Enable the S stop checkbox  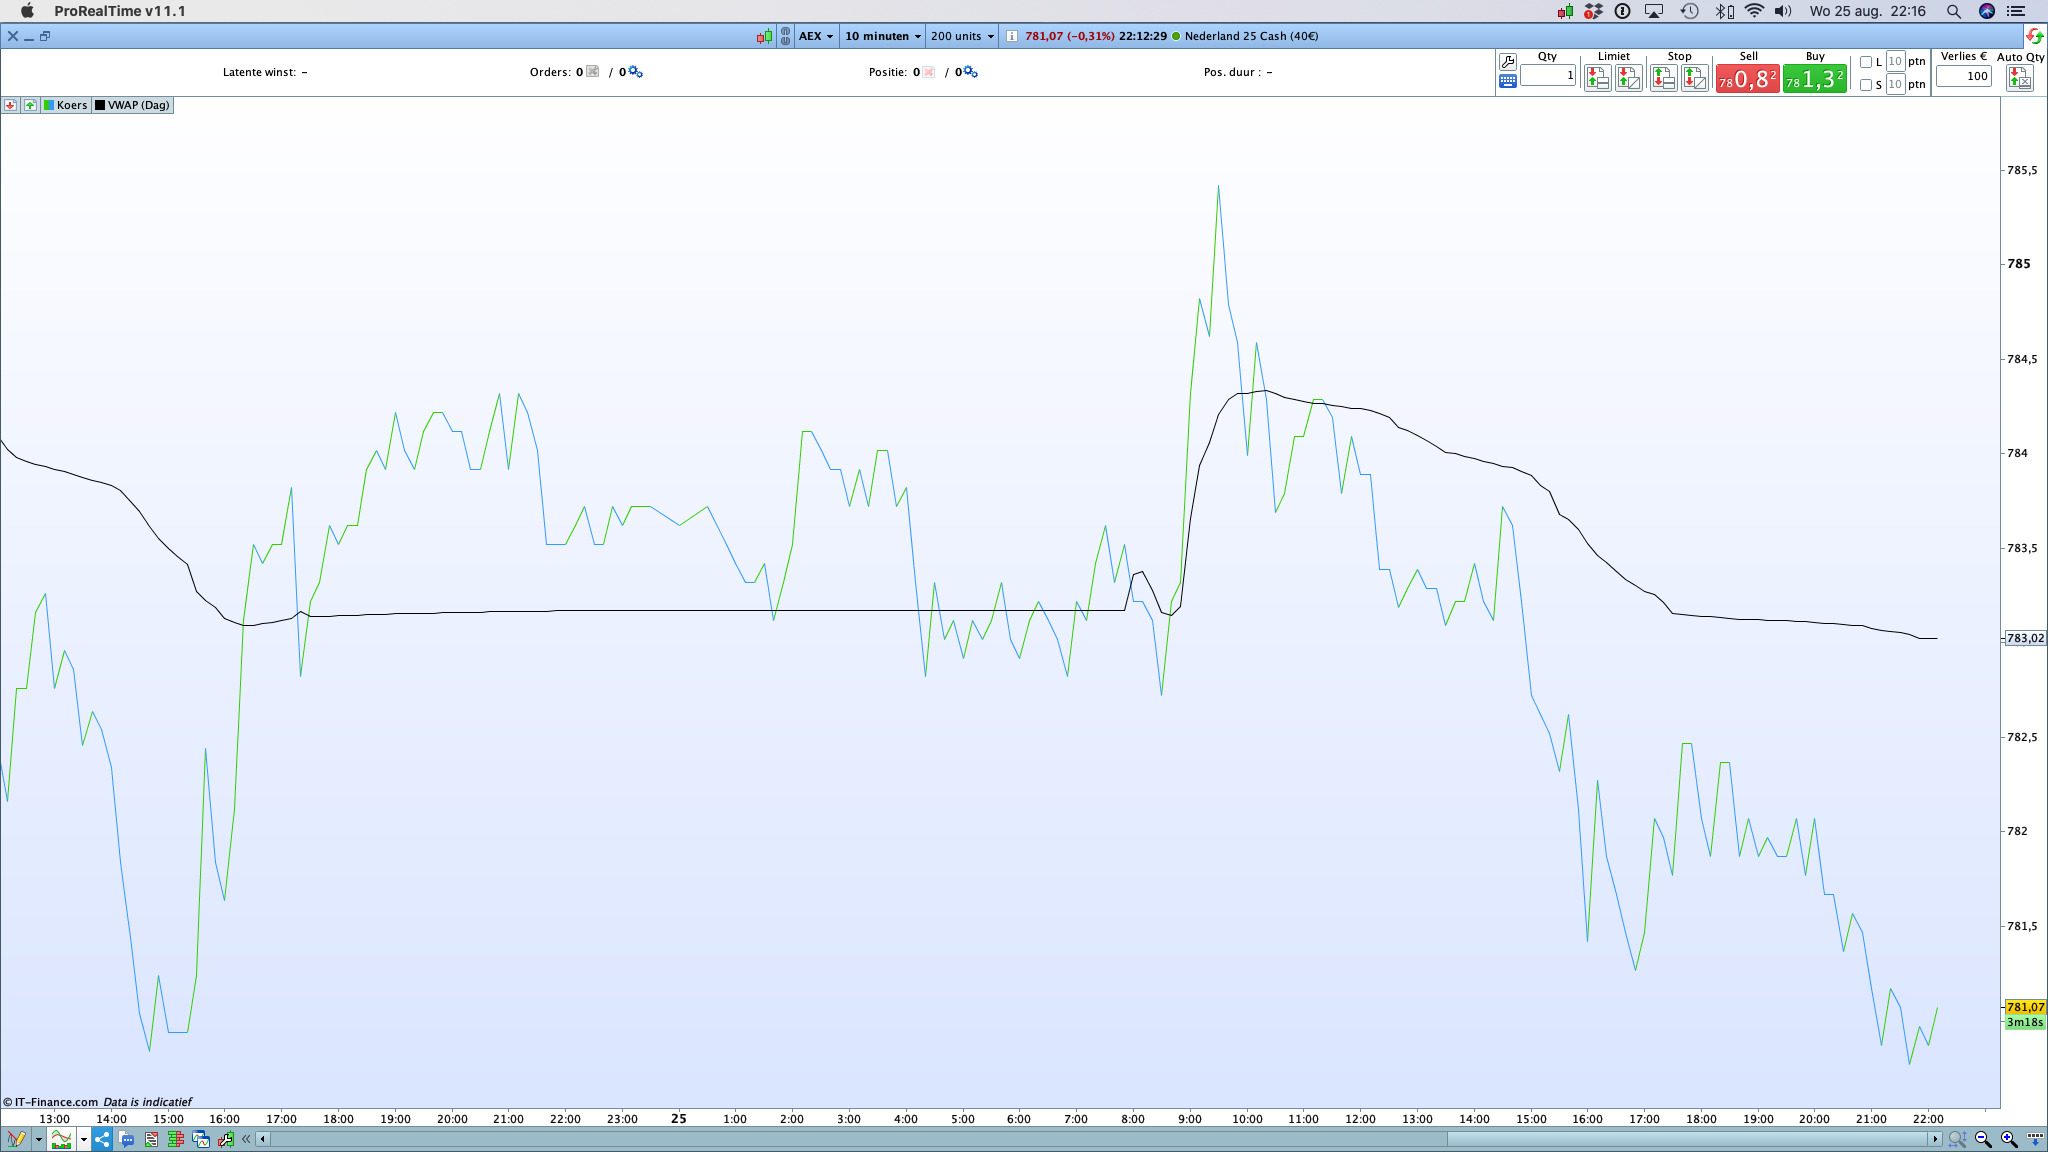1866,85
